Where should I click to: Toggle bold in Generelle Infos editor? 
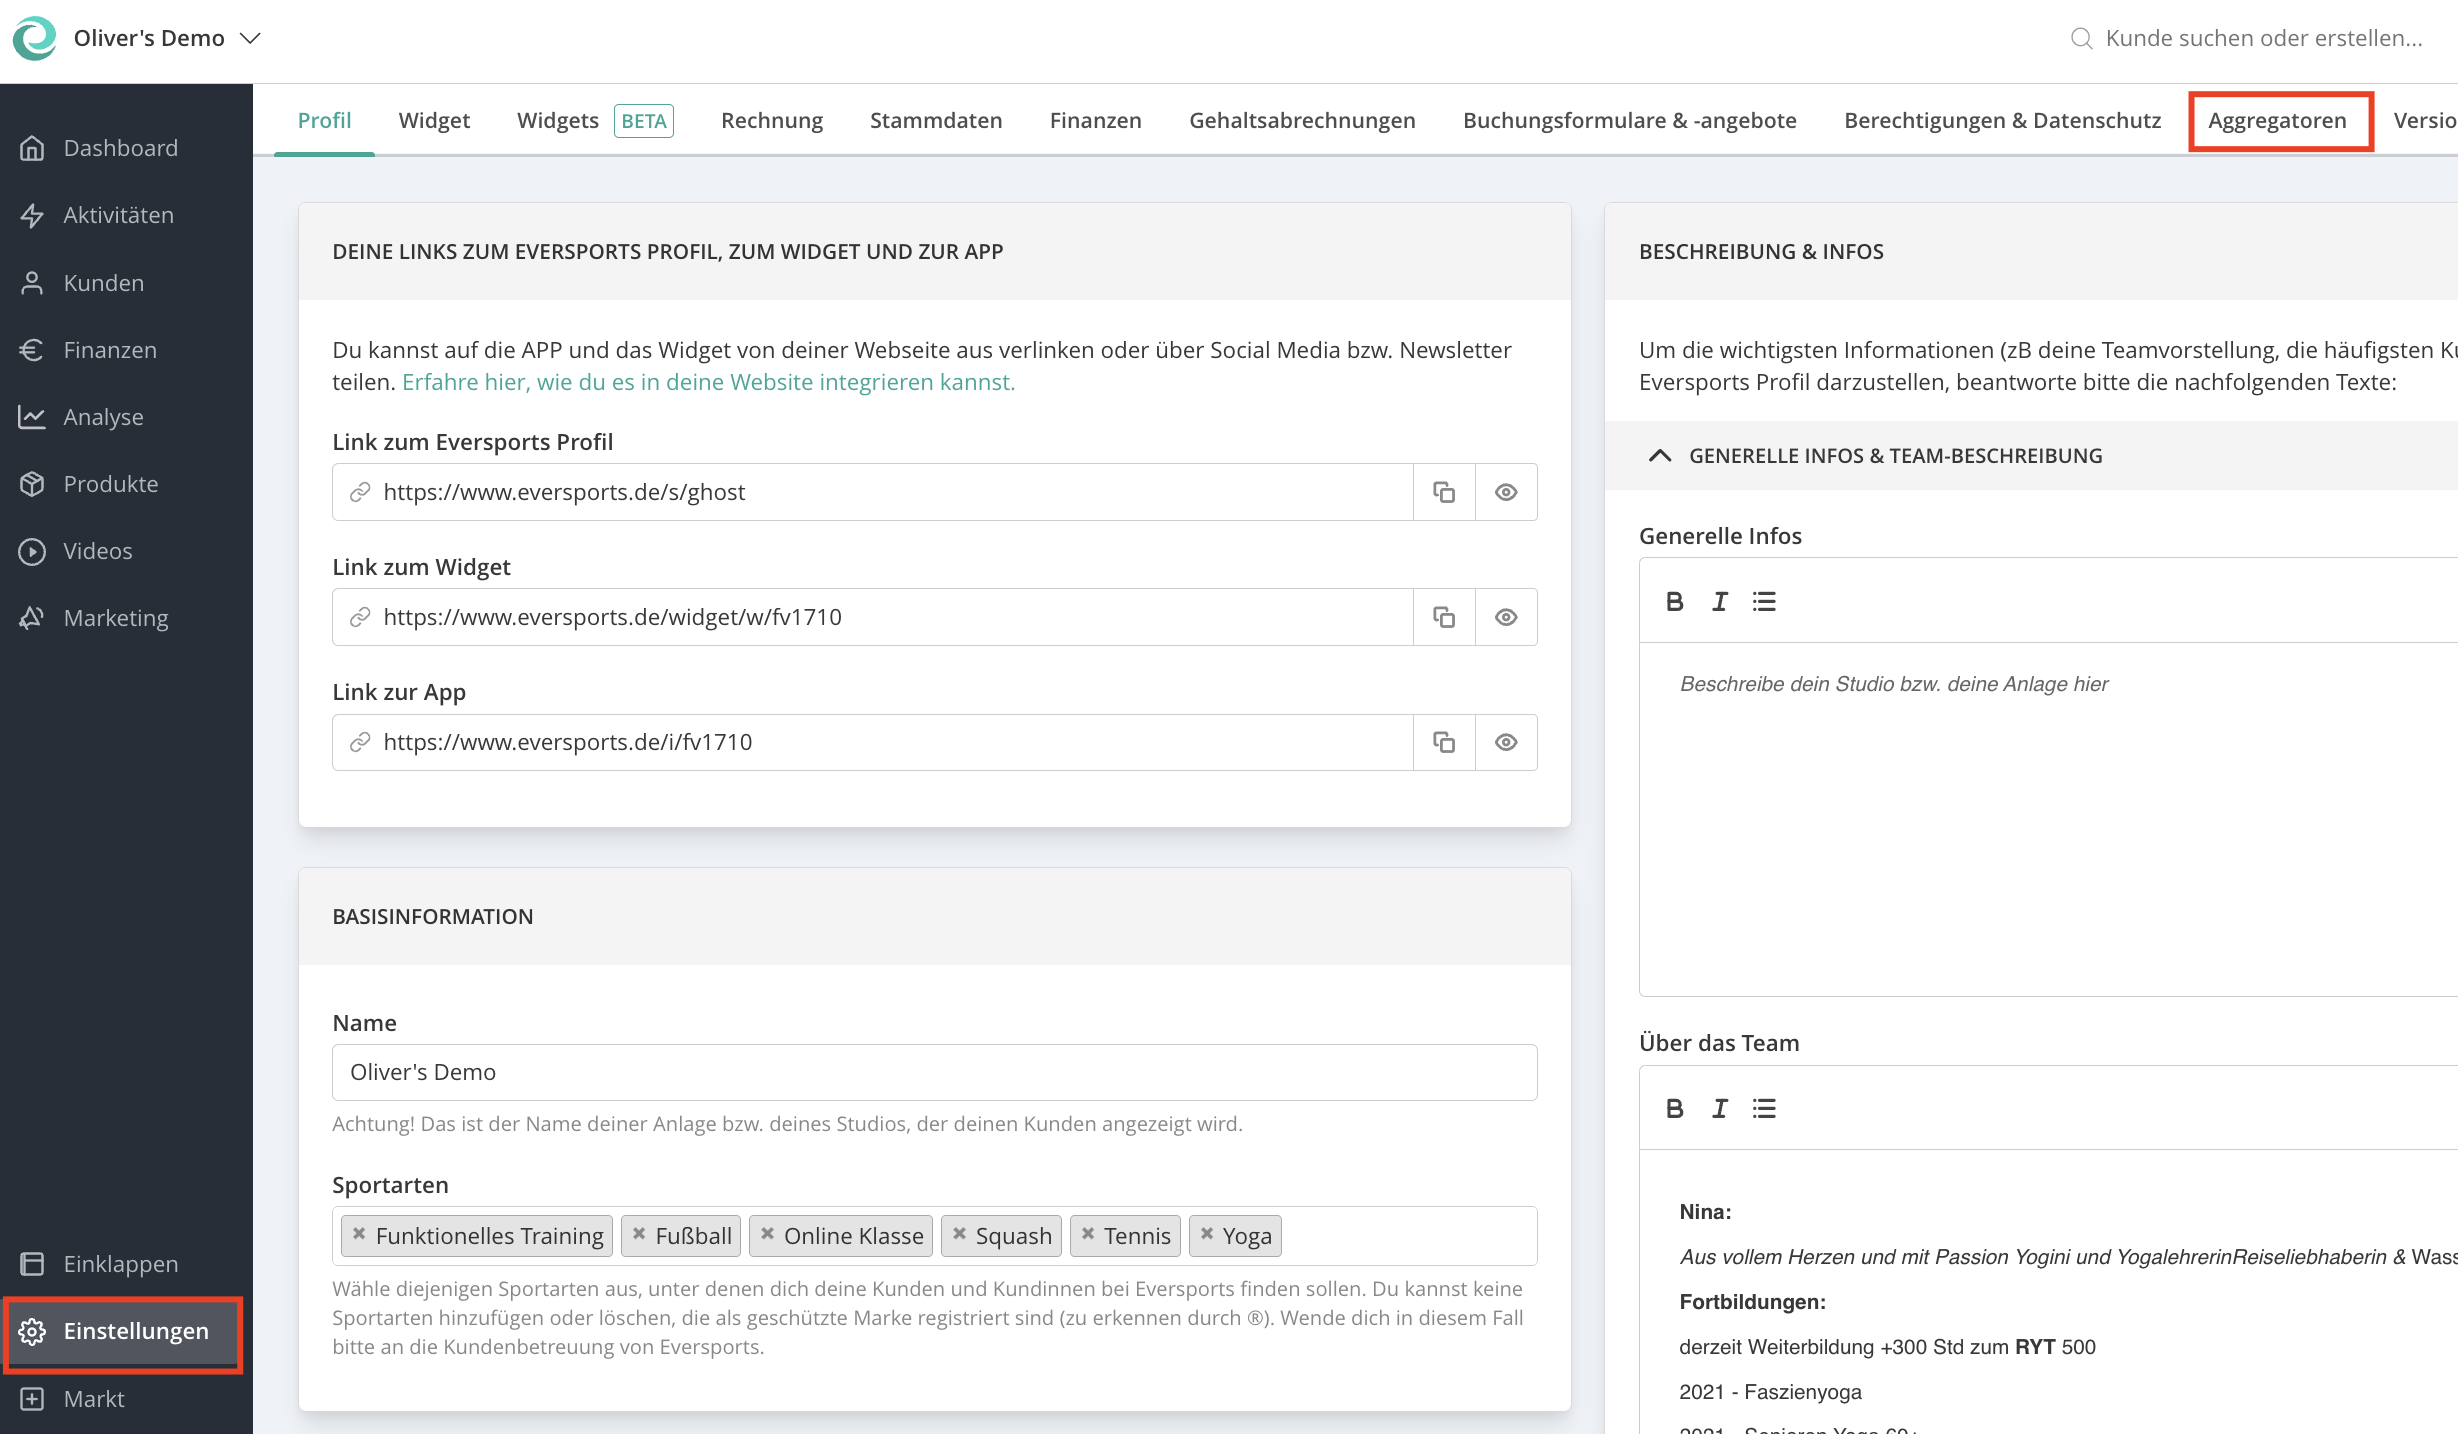coord(1675,602)
